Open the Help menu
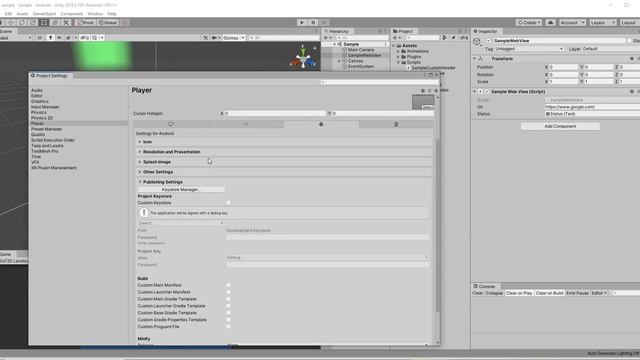Image resolution: width=640 pixels, height=360 pixels. point(112,14)
